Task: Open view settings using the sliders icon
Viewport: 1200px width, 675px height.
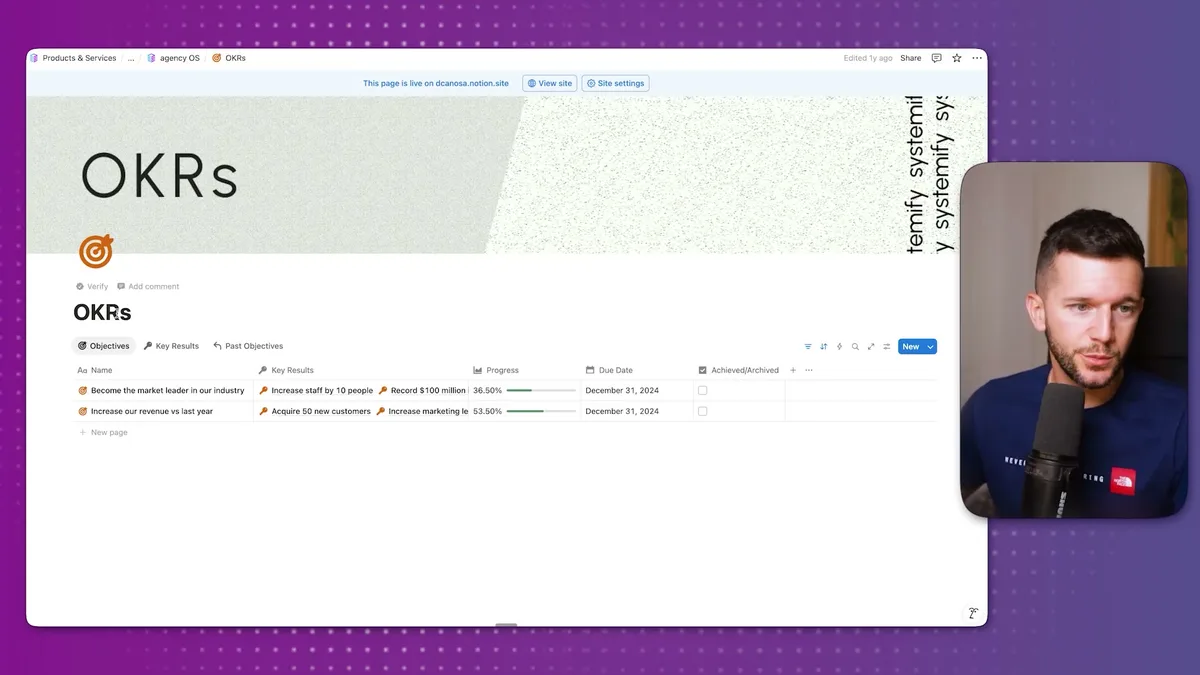Action: pos(886,346)
